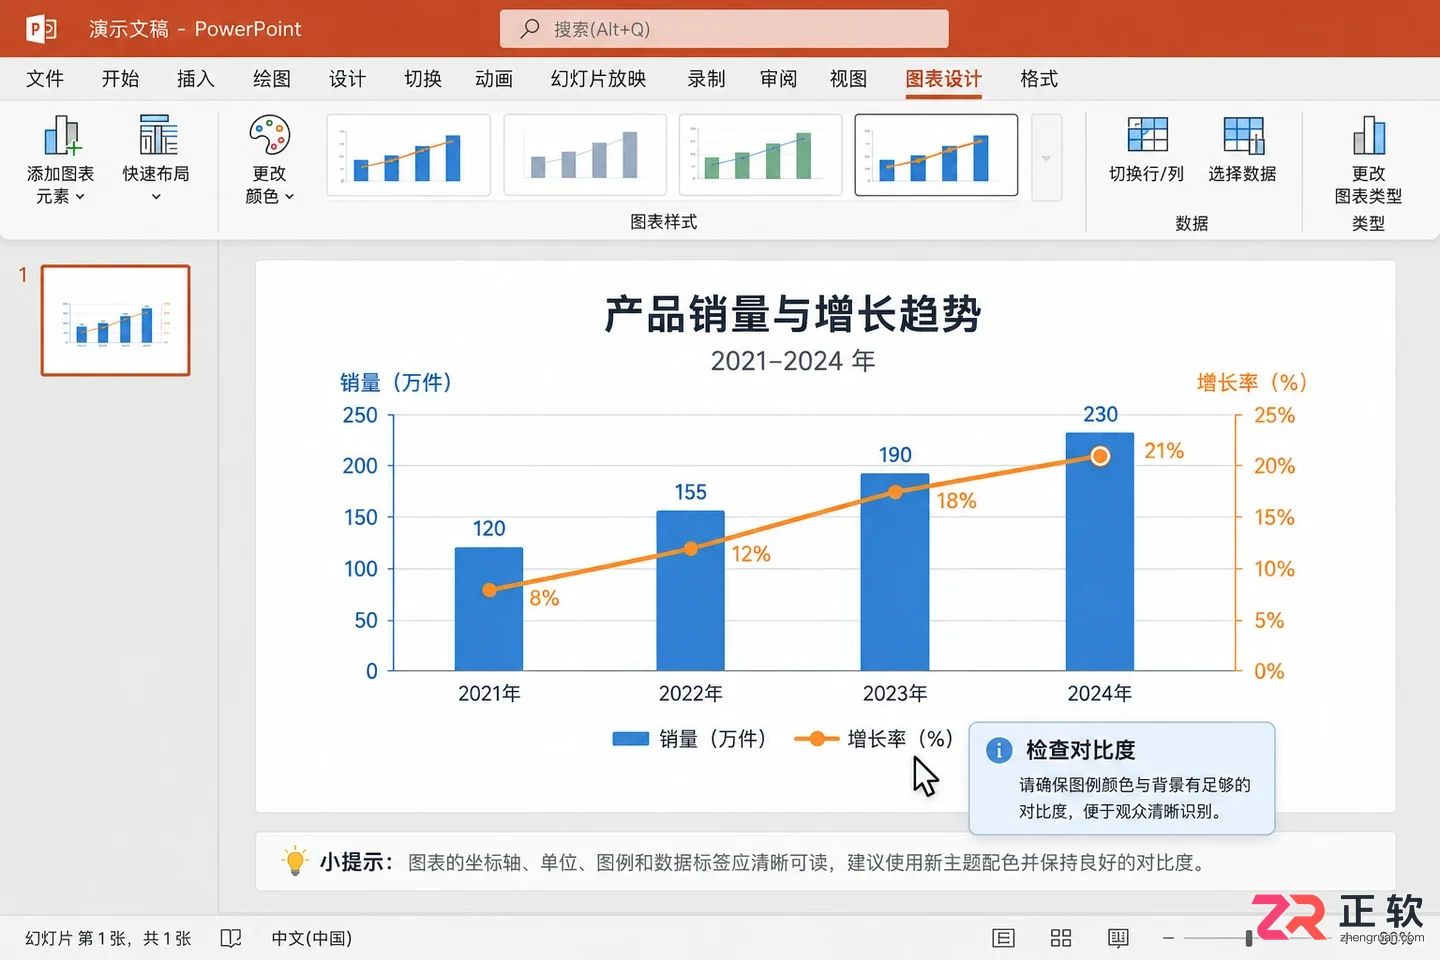Open the 文件 menu tab
1440x960 pixels.
point(45,79)
